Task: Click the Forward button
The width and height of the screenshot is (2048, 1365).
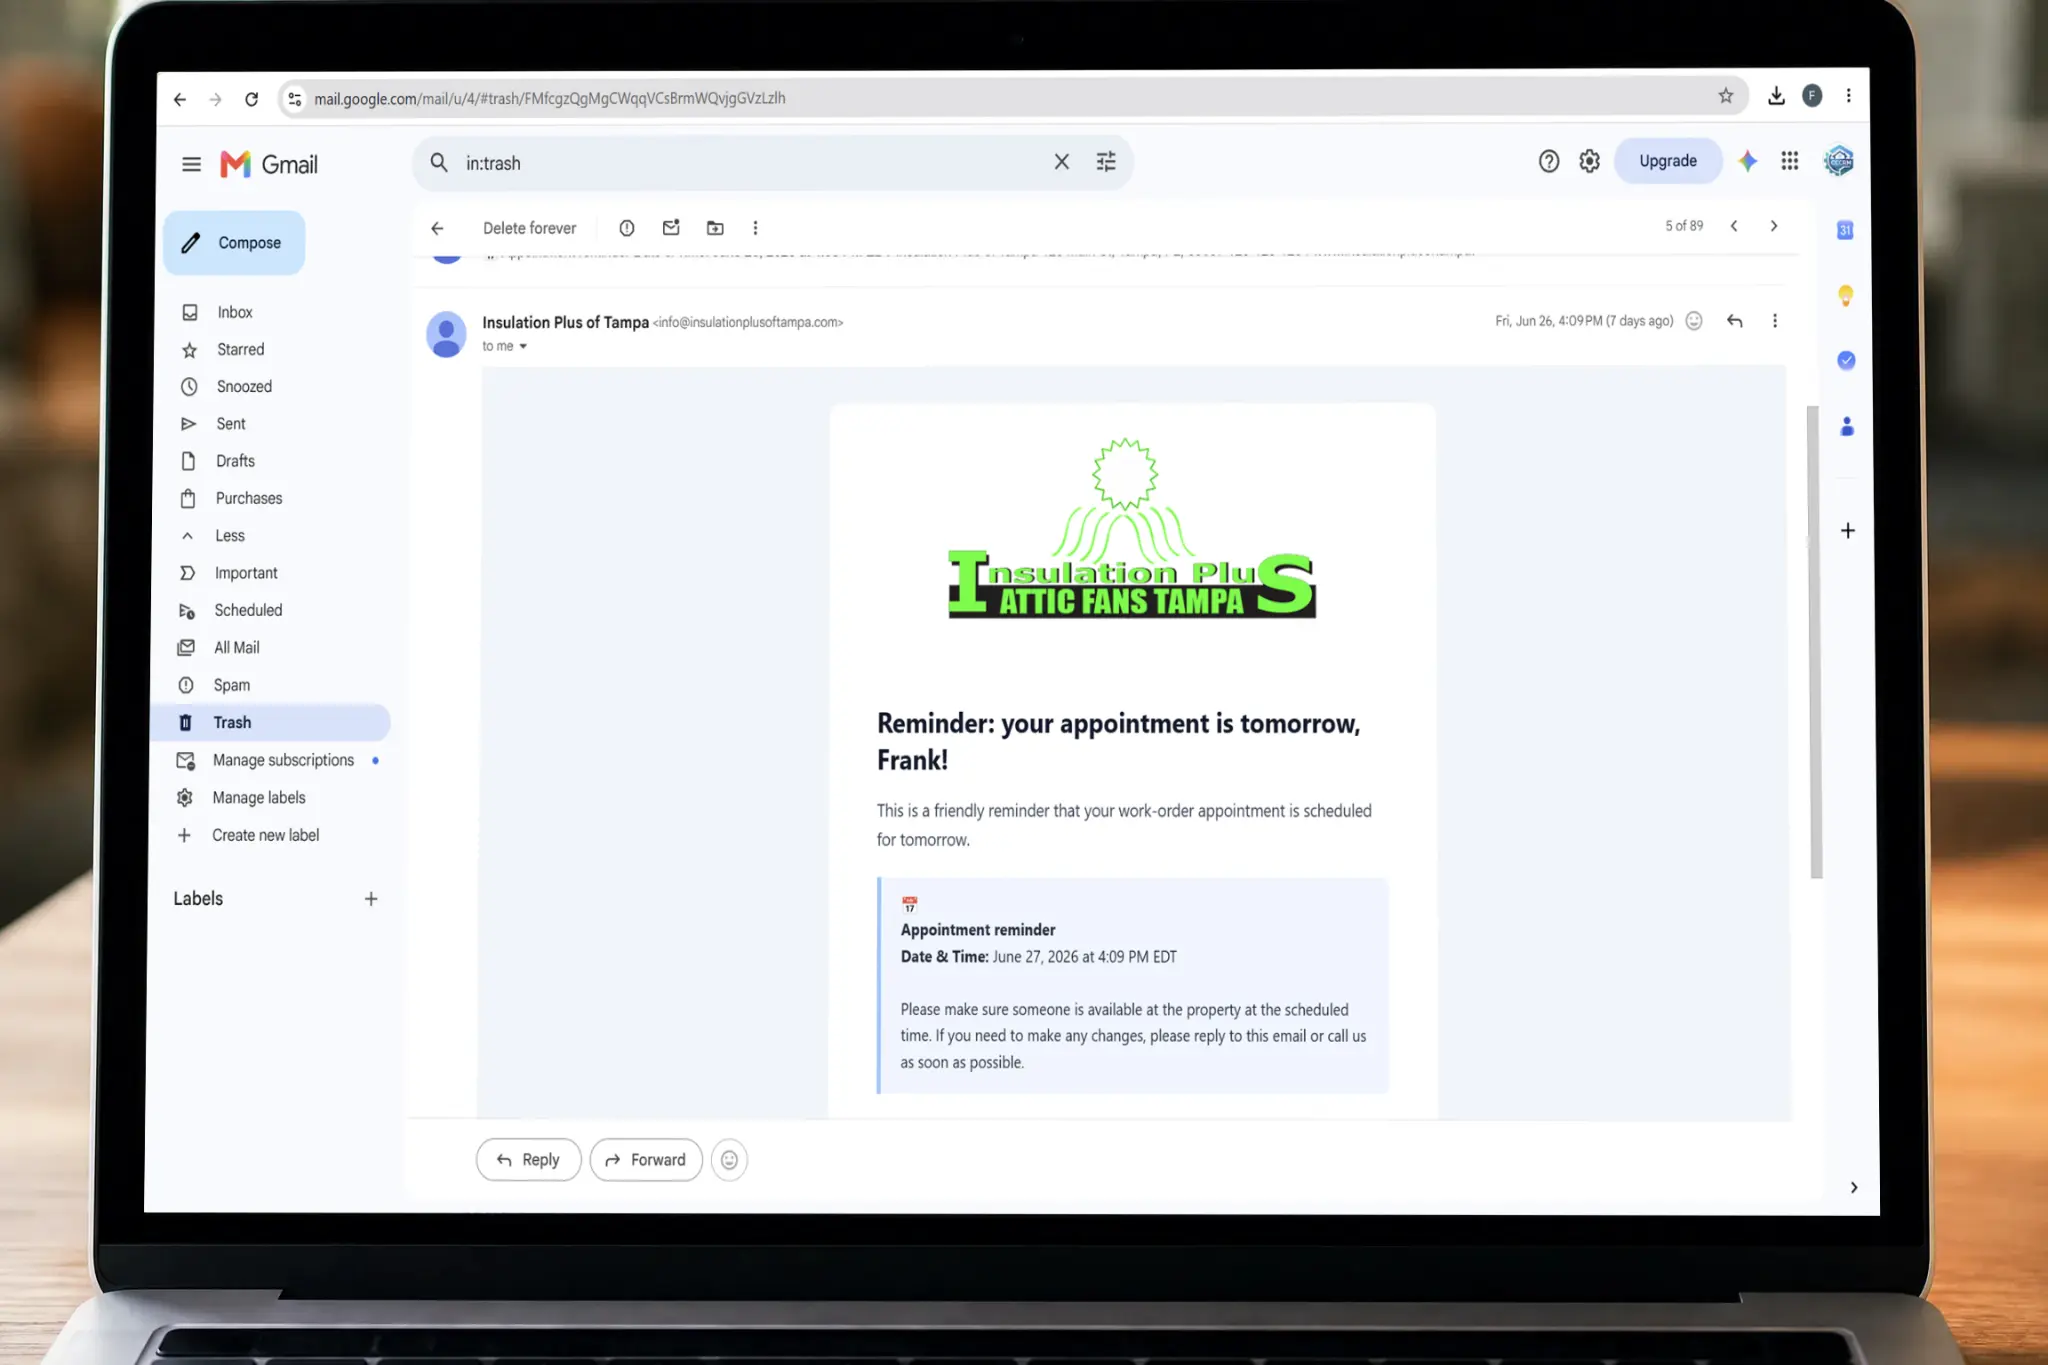Action: pos(646,1160)
